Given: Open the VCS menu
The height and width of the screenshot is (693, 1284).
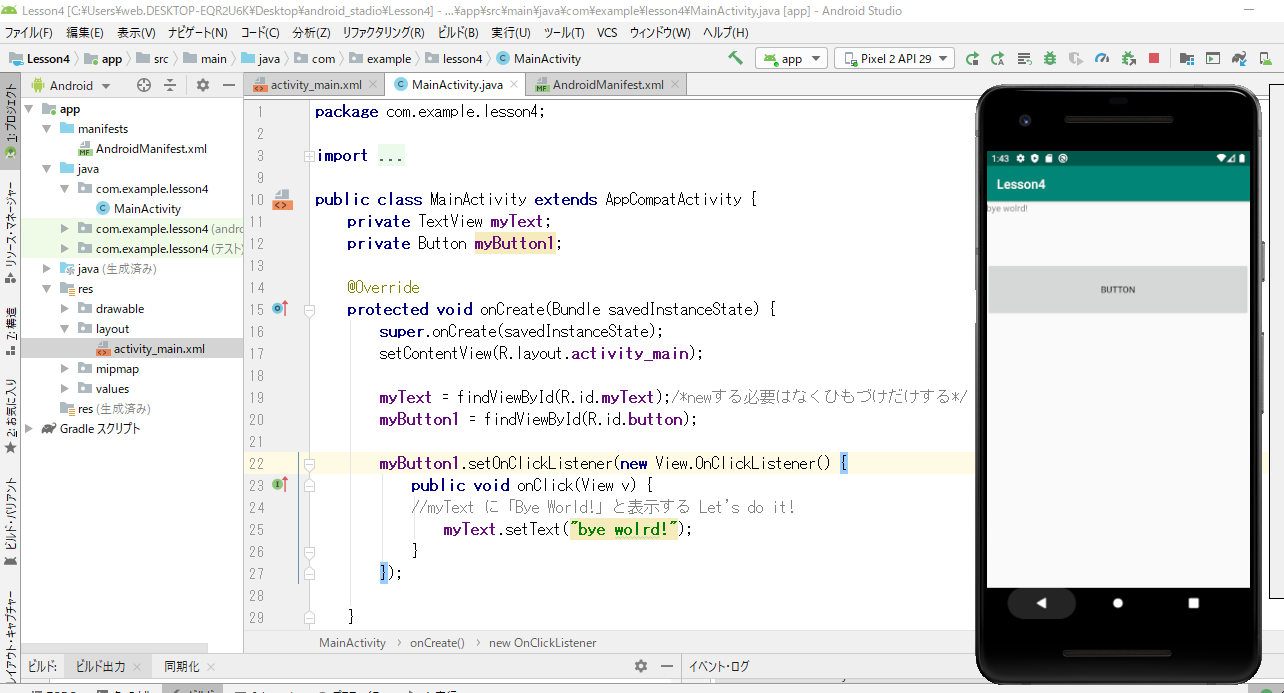Looking at the screenshot, I should pyautogui.click(x=607, y=32).
